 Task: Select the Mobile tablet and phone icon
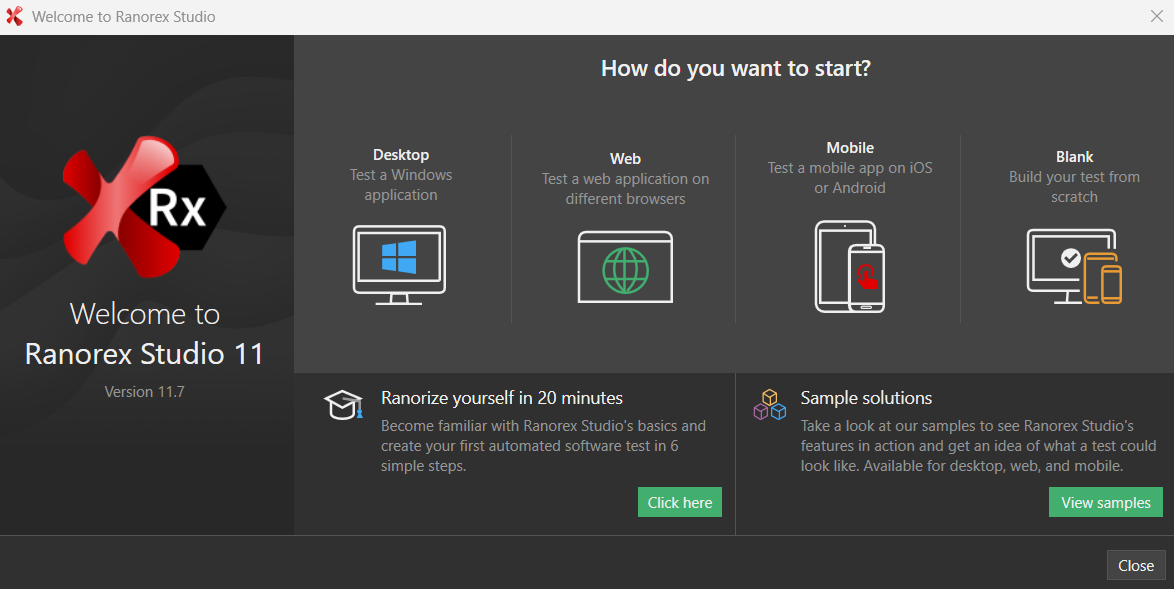(x=850, y=266)
